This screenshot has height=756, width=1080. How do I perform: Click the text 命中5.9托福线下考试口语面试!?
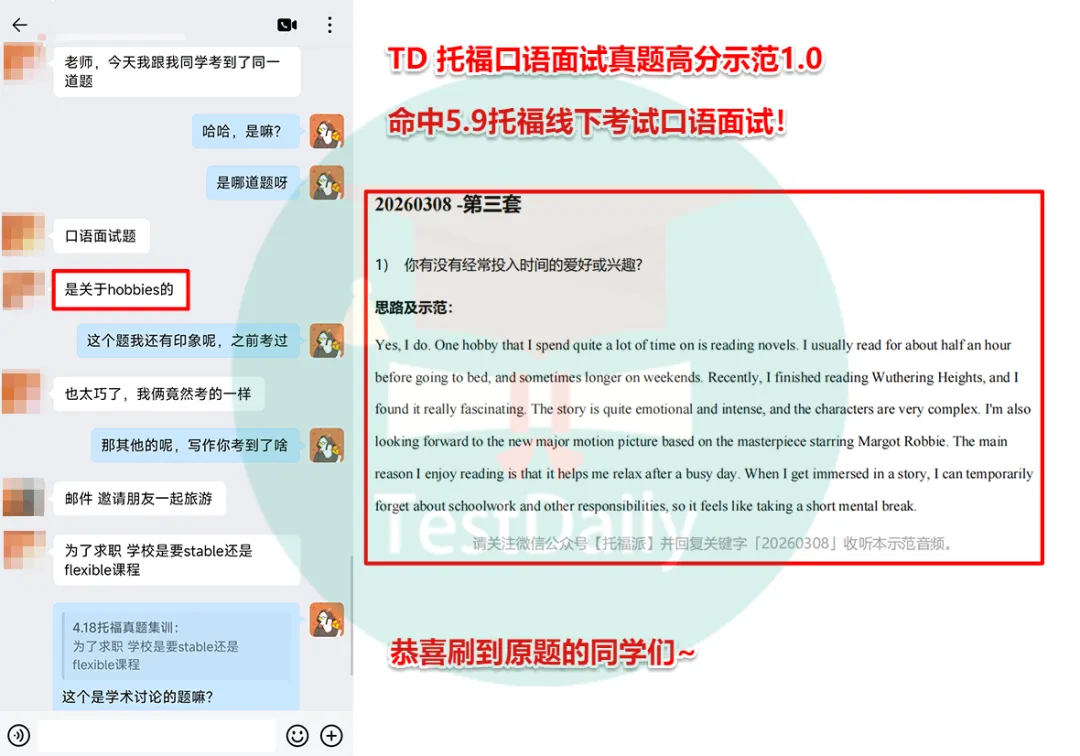click(x=586, y=122)
